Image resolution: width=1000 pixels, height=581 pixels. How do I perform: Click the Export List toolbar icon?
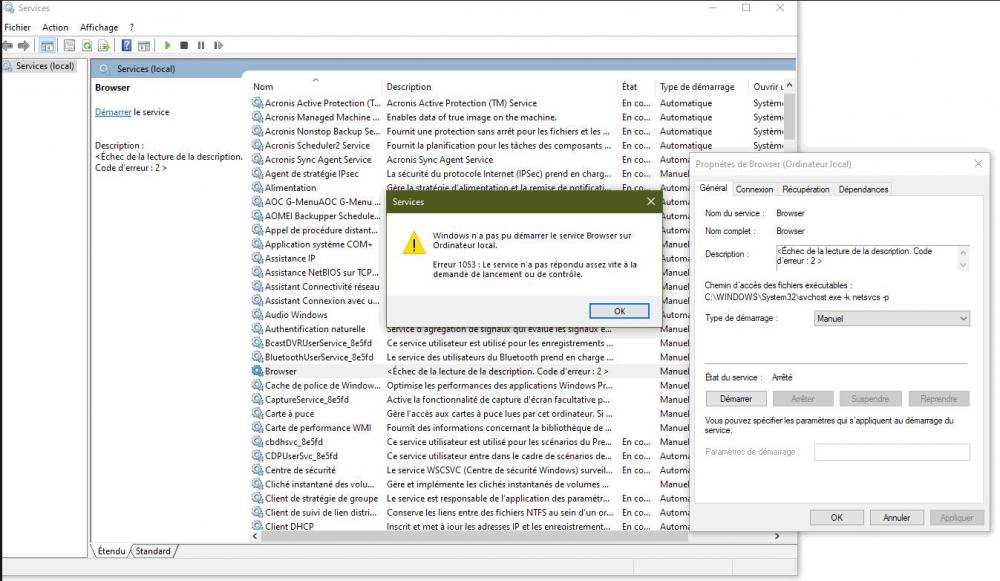tap(104, 45)
